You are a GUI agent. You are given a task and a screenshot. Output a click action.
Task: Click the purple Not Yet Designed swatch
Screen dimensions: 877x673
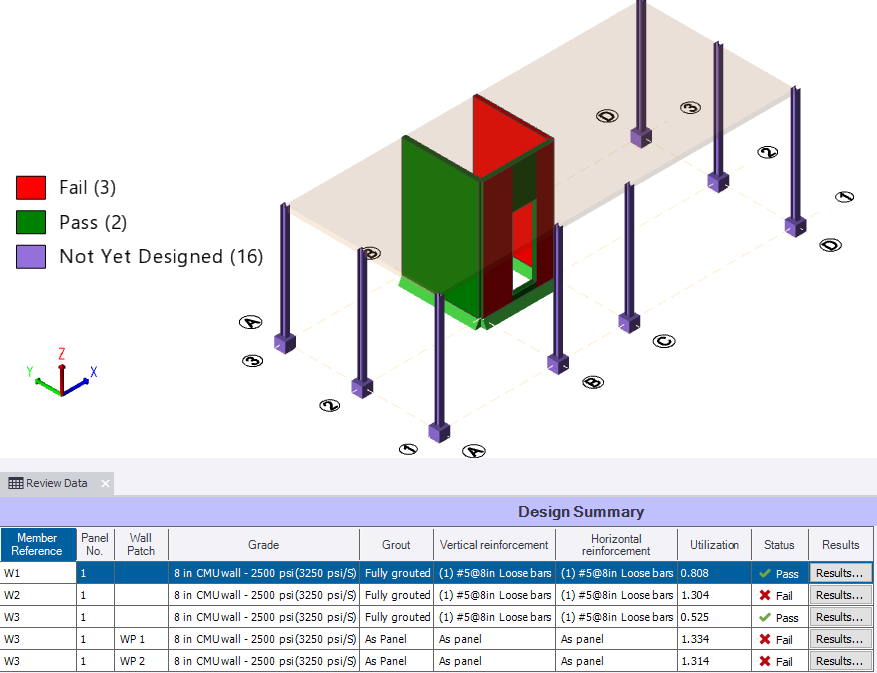31,257
